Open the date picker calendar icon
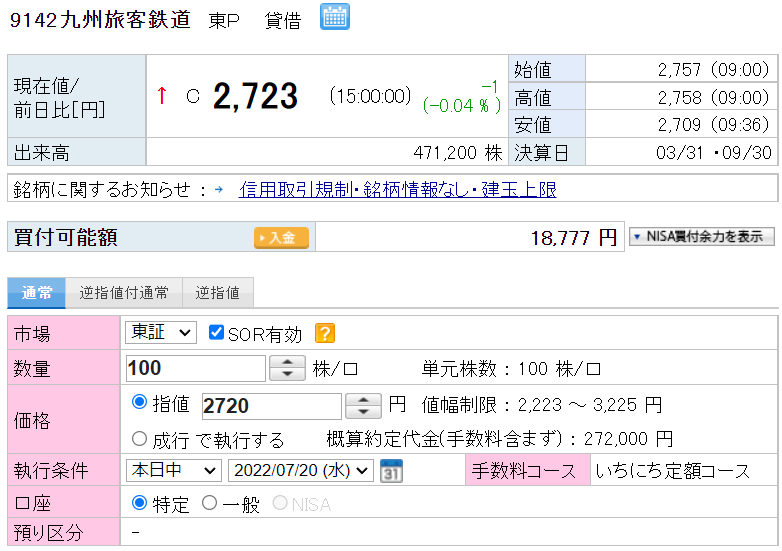 coord(391,471)
